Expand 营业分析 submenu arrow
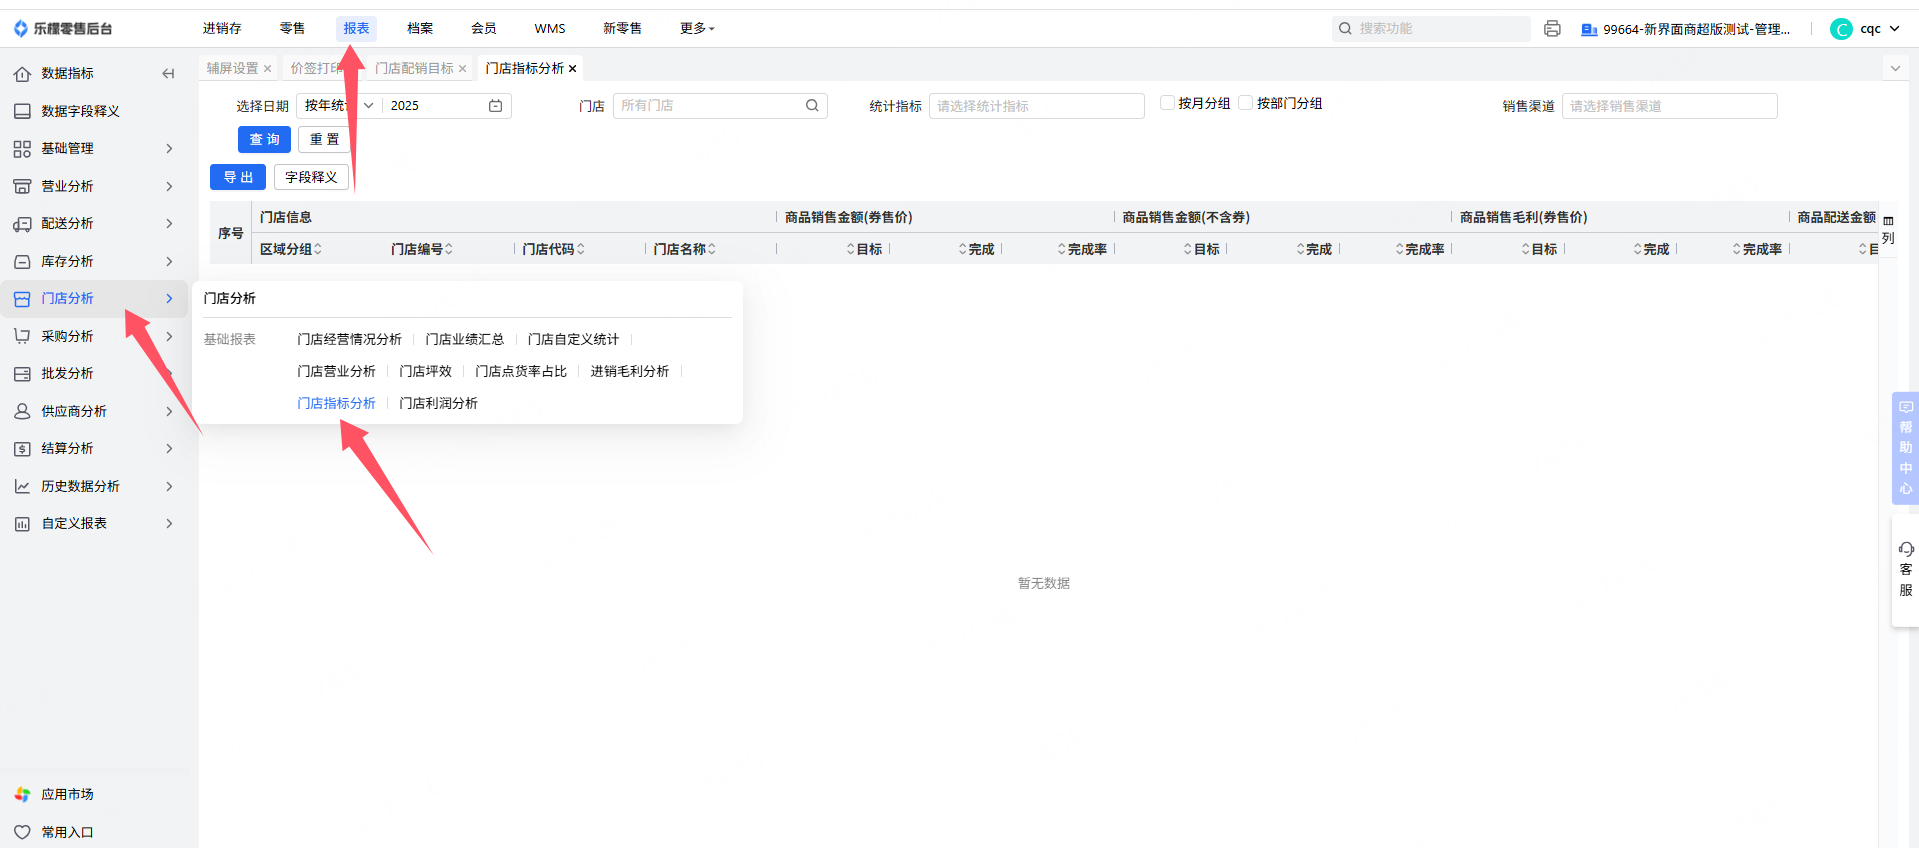 169,186
